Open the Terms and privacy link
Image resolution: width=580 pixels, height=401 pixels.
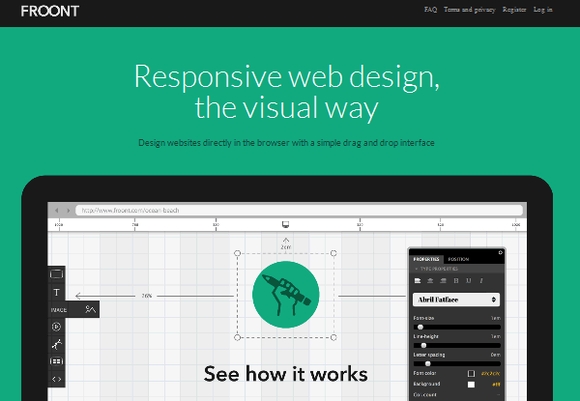click(x=469, y=10)
